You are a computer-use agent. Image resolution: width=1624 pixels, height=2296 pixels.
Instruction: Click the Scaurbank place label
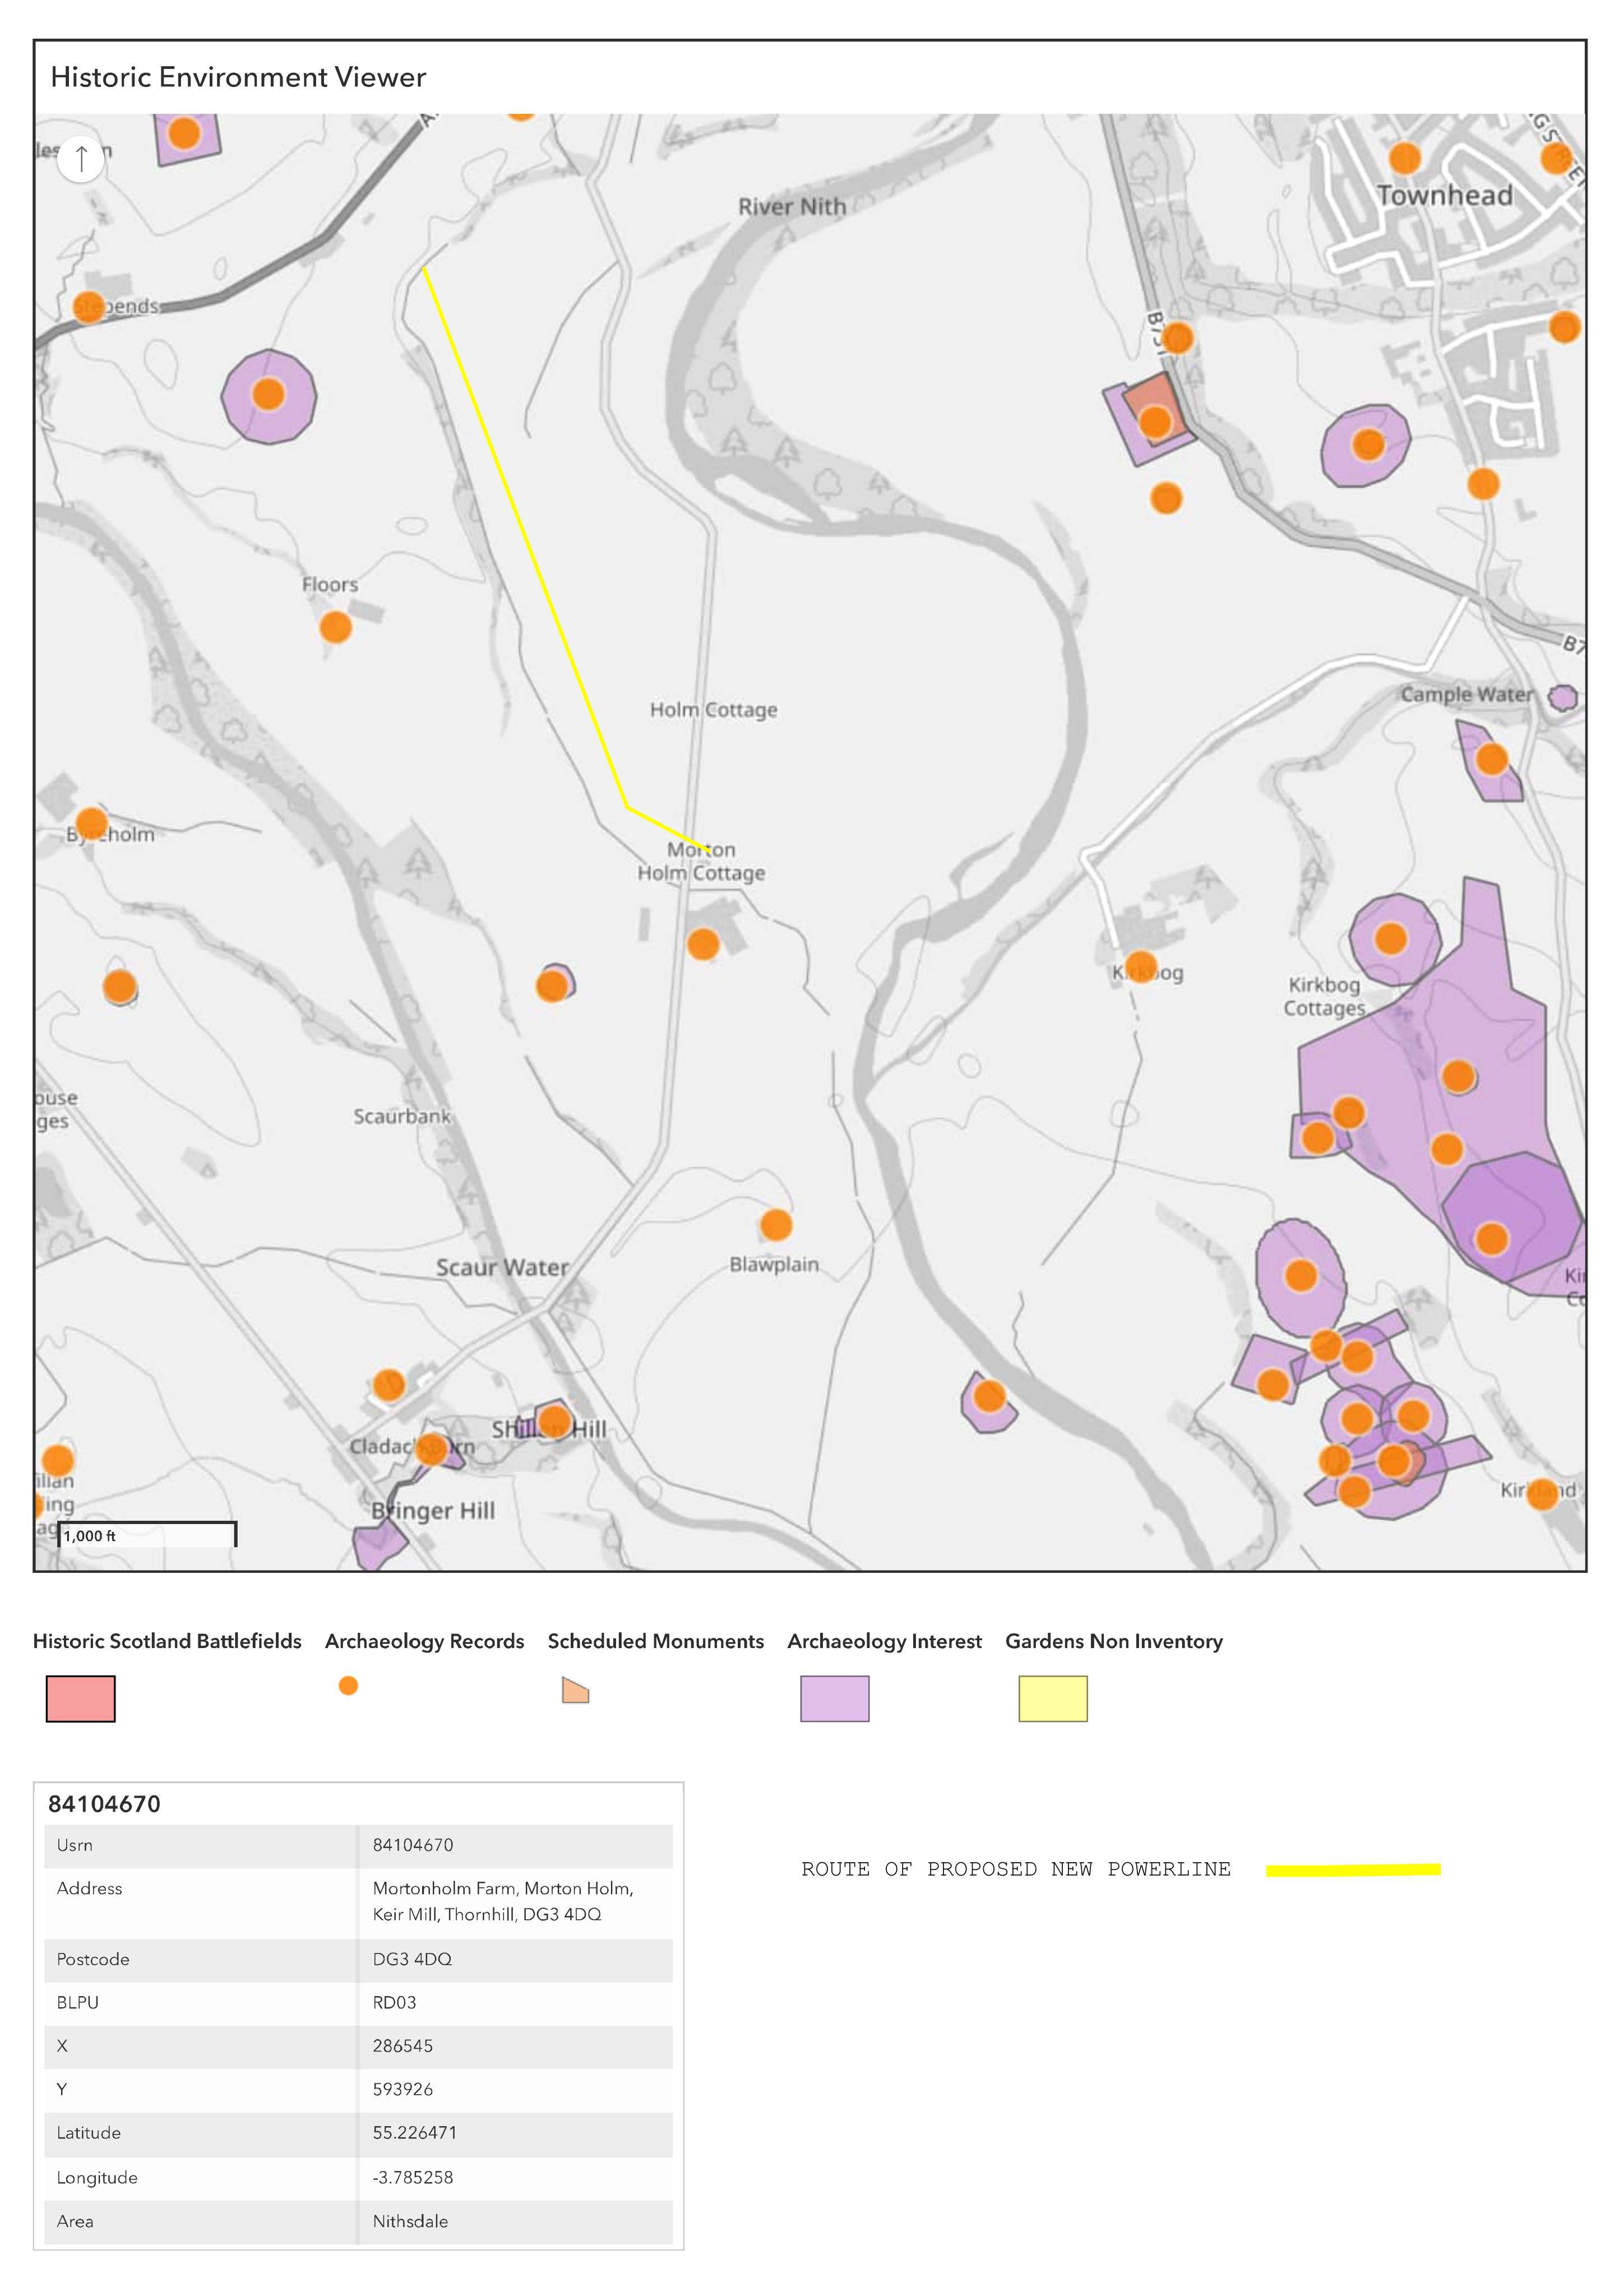[402, 1116]
